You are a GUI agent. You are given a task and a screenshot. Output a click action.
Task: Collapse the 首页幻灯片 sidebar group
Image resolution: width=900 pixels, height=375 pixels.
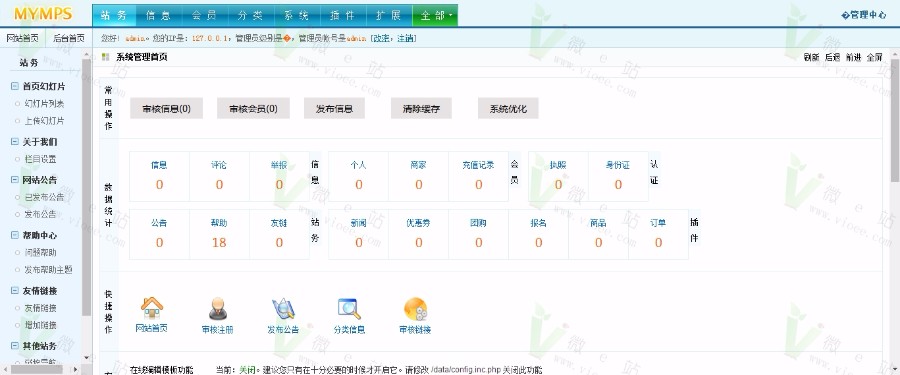click(15, 86)
